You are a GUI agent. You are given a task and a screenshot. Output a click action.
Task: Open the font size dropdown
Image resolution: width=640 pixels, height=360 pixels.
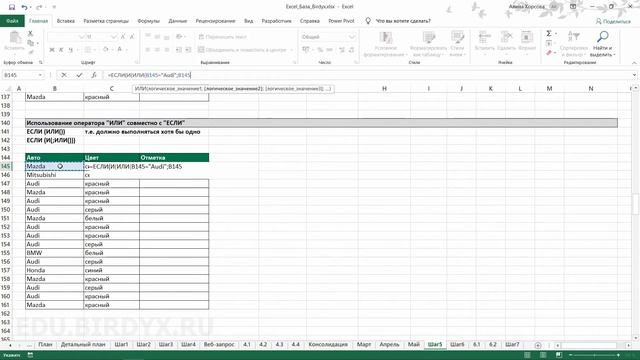pyautogui.click(x=113, y=37)
